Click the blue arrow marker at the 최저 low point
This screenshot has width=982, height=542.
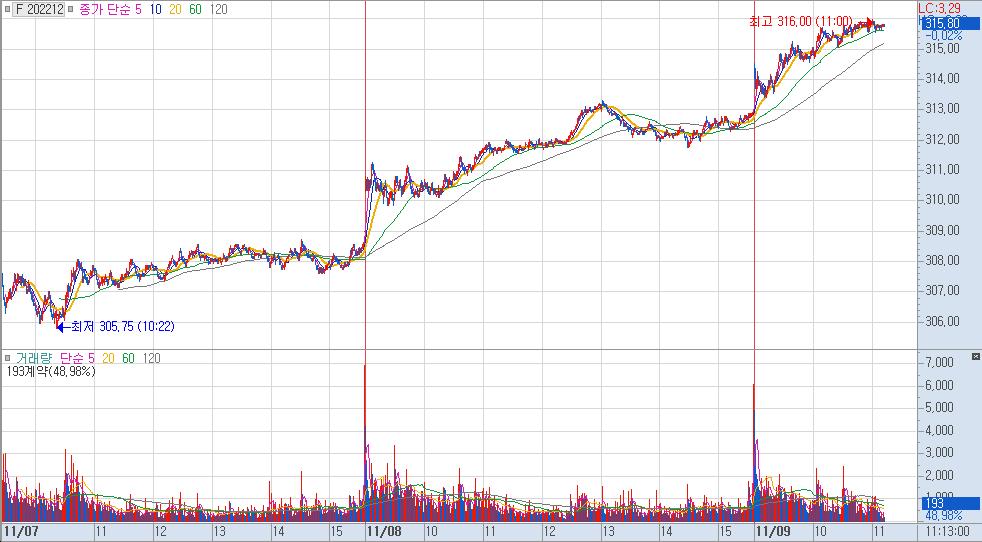pyautogui.click(x=61, y=326)
